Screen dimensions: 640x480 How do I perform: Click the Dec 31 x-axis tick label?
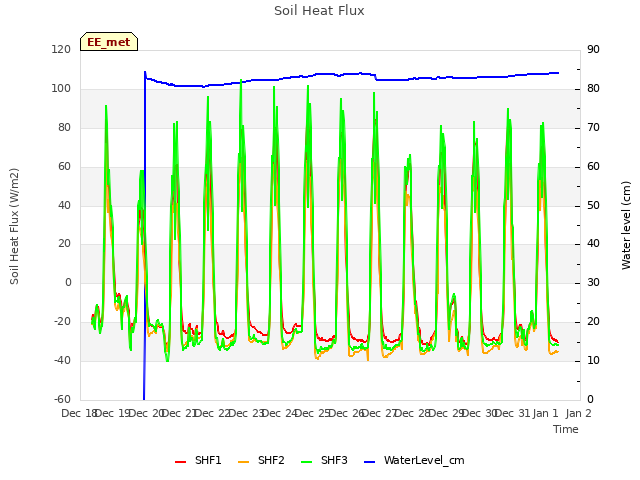(513, 413)
